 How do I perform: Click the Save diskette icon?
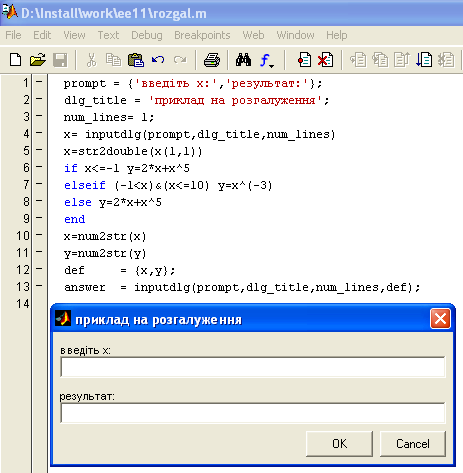(60, 60)
